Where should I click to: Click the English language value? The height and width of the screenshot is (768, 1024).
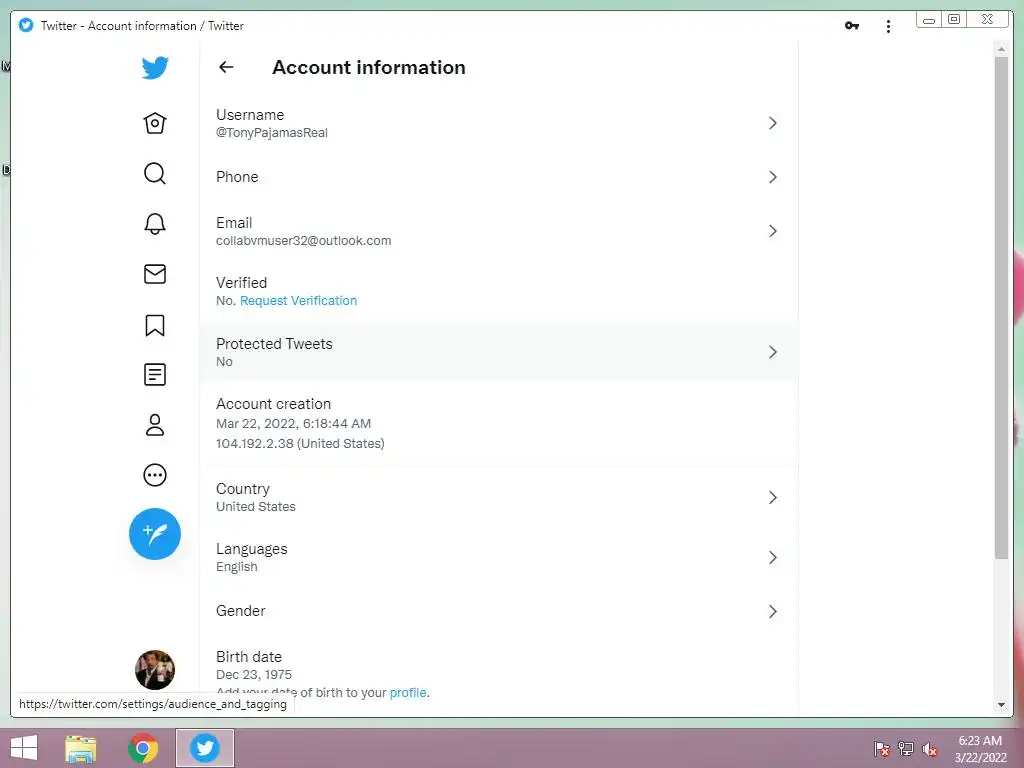[236, 567]
